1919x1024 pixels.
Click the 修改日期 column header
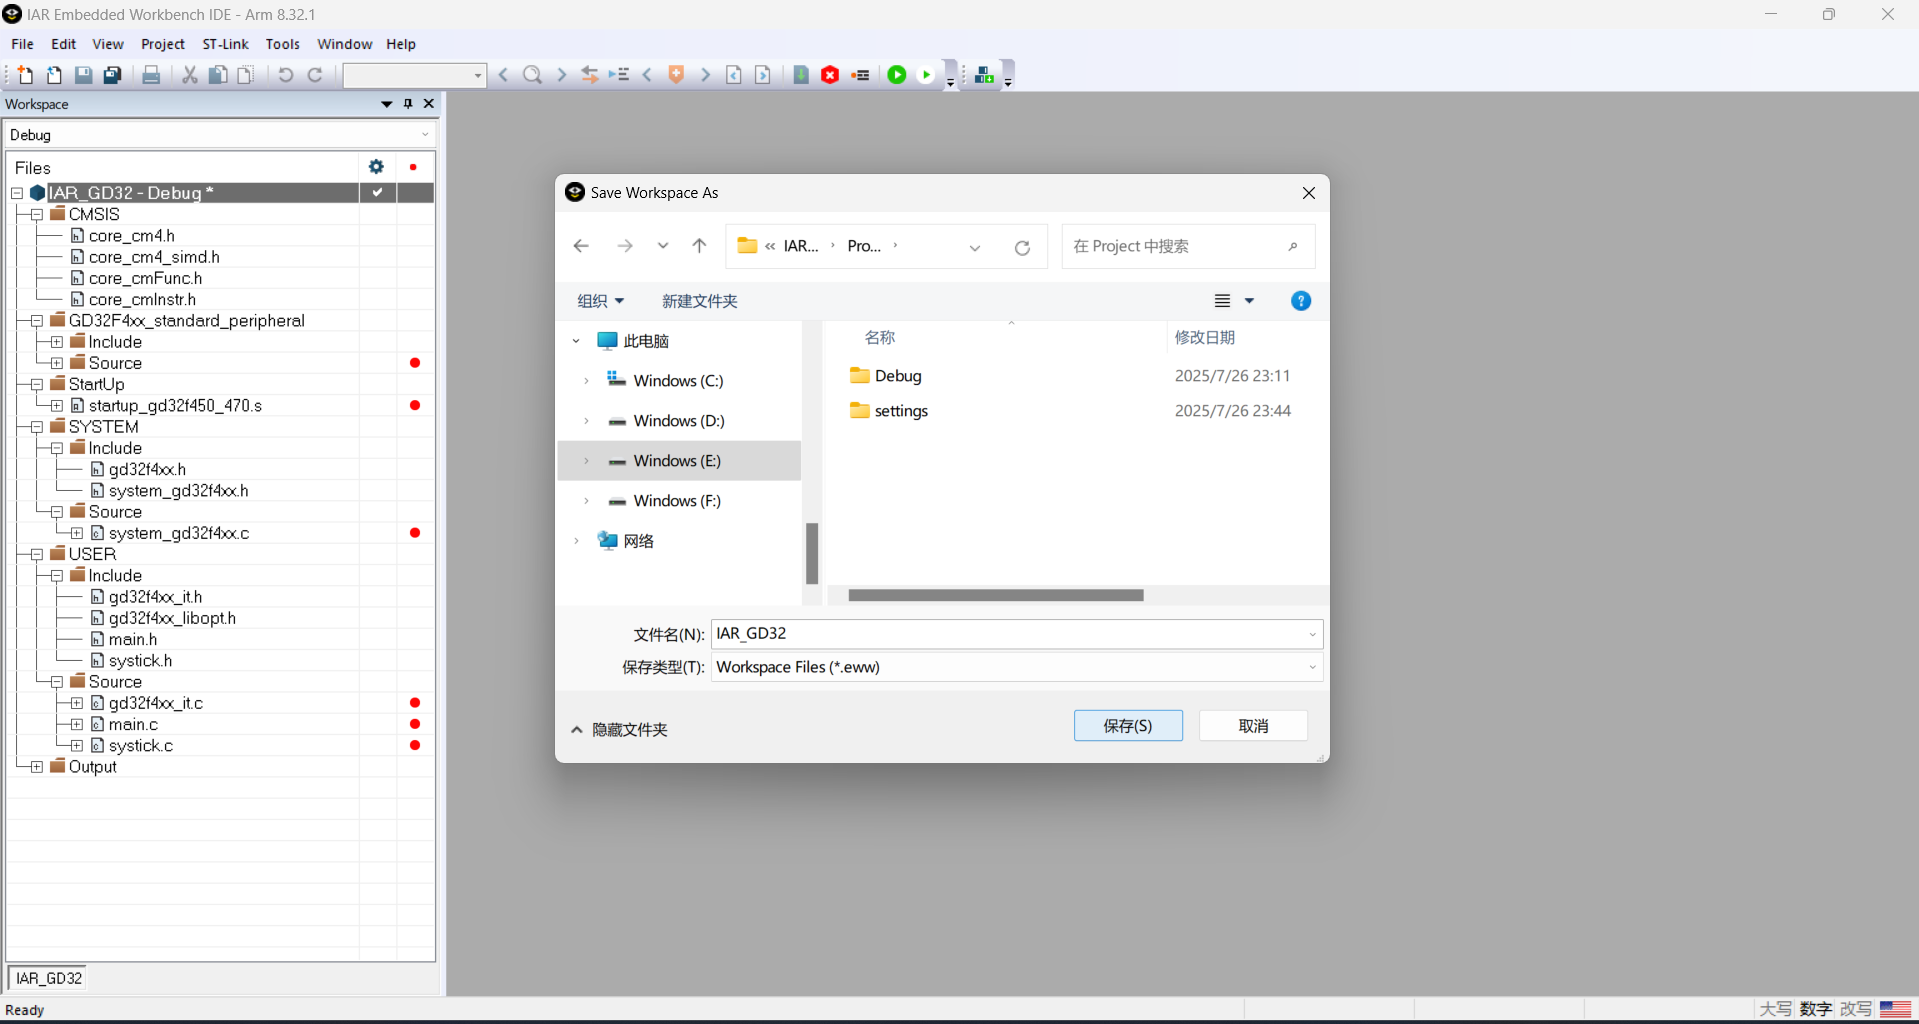[x=1204, y=338]
